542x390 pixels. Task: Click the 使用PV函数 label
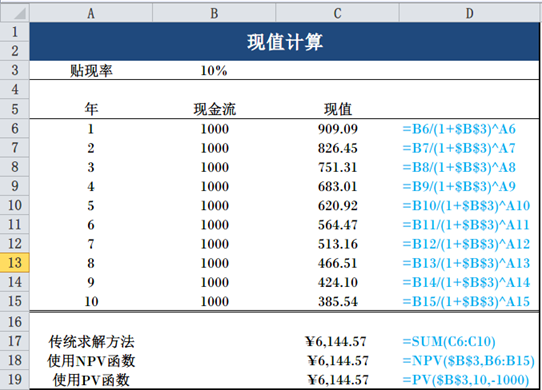(91, 380)
